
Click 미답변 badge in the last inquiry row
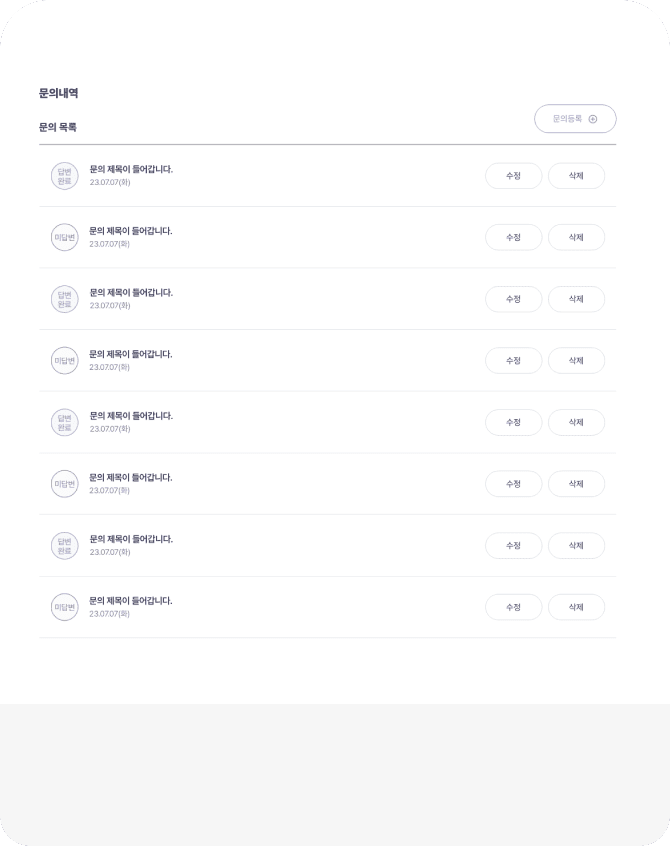click(64, 607)
